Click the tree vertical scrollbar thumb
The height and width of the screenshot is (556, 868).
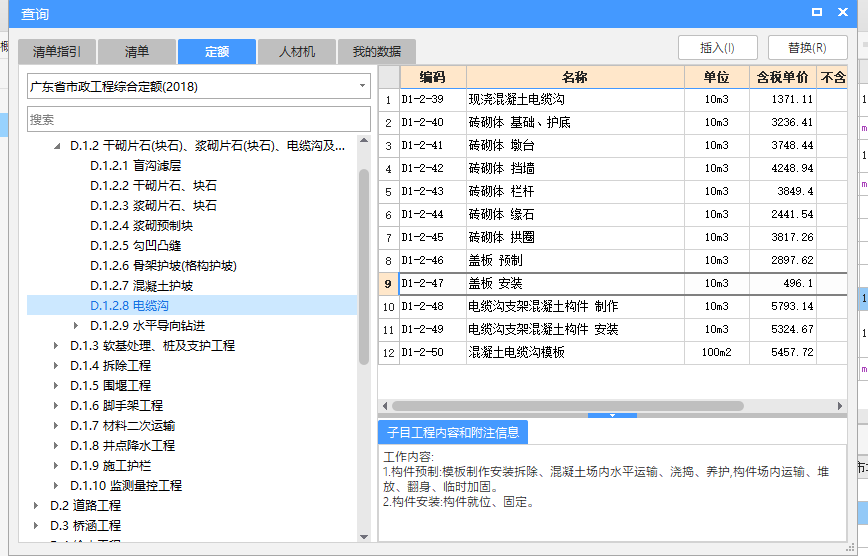click(x=364, y=266)
